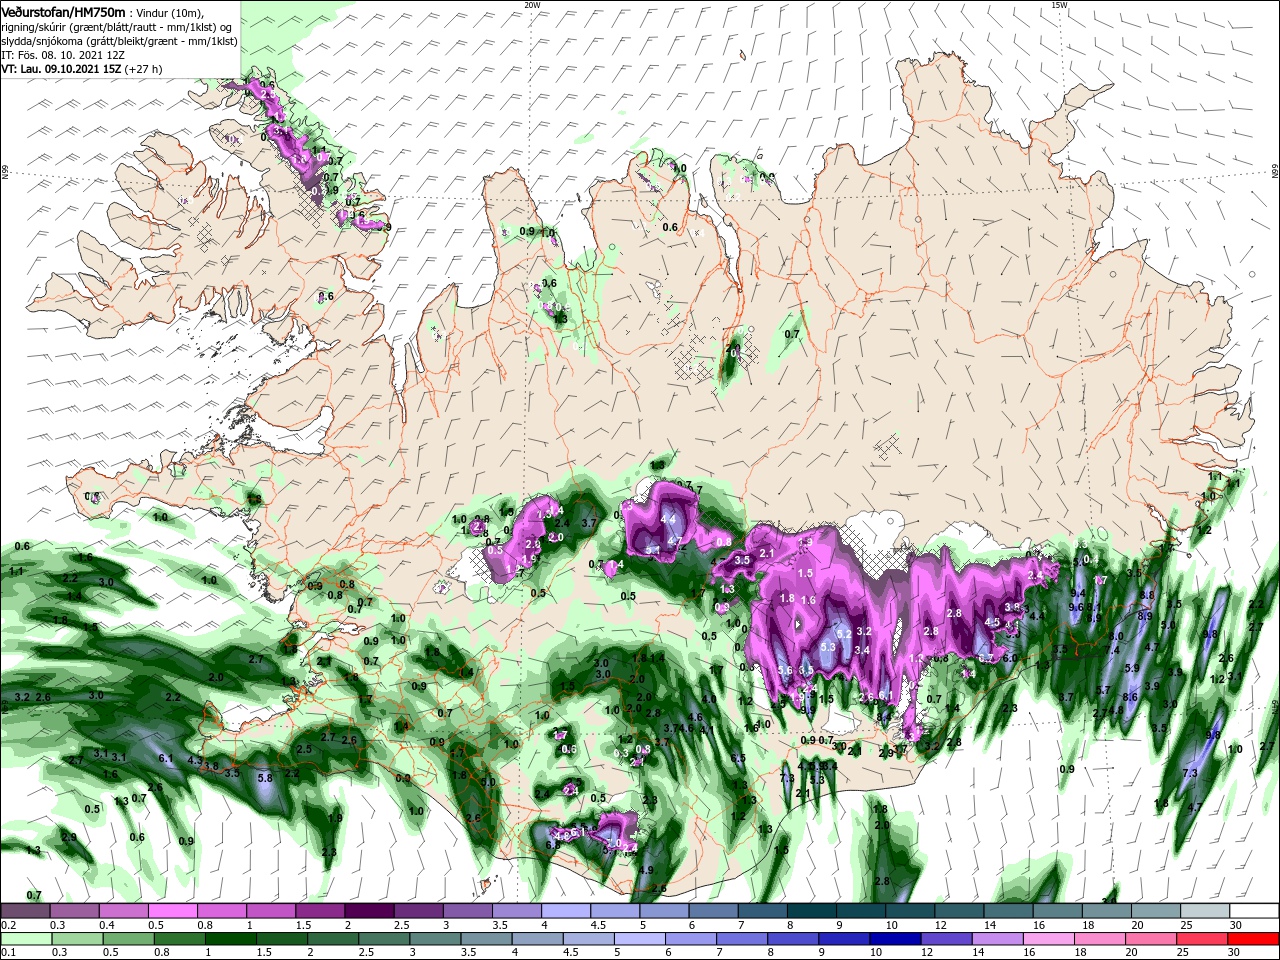1280x960 pixels.
Task: Click the 'slydda/snjókoma (grátt/bleikt/grænt - mm/1klst)' line
Action: [x=117, y=41]
